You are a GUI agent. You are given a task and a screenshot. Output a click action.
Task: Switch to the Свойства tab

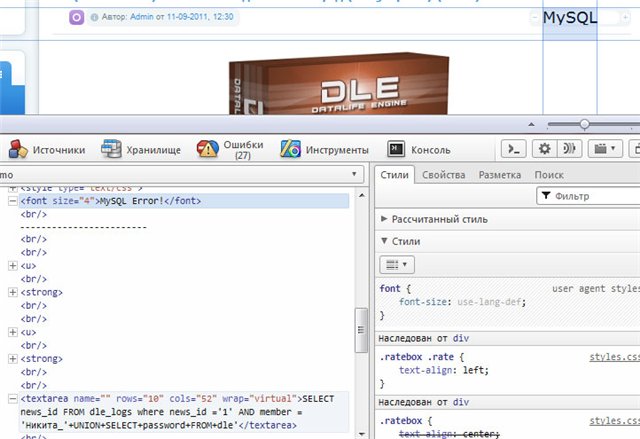point(443,175)
